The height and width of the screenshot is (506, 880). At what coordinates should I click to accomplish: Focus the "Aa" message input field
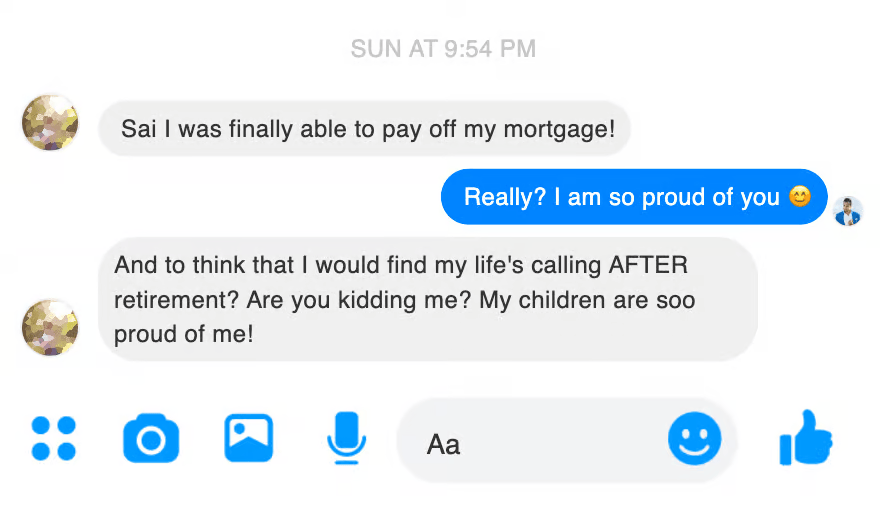(540, 442)
